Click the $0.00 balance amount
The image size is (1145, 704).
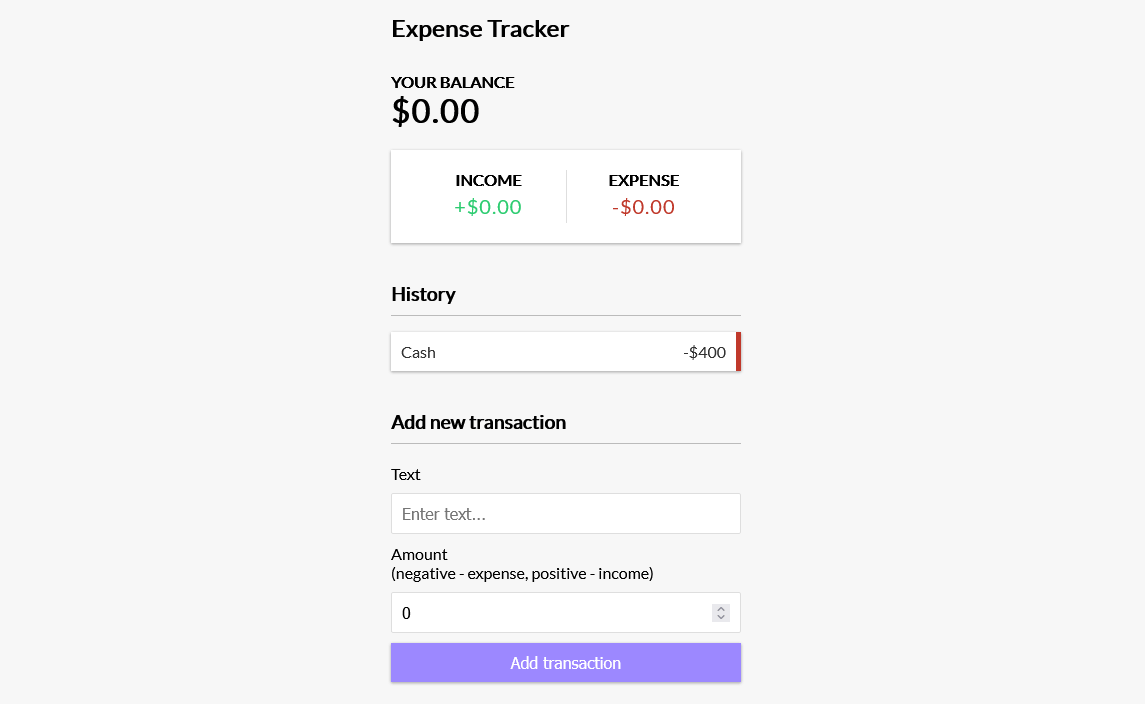[435, 111]
